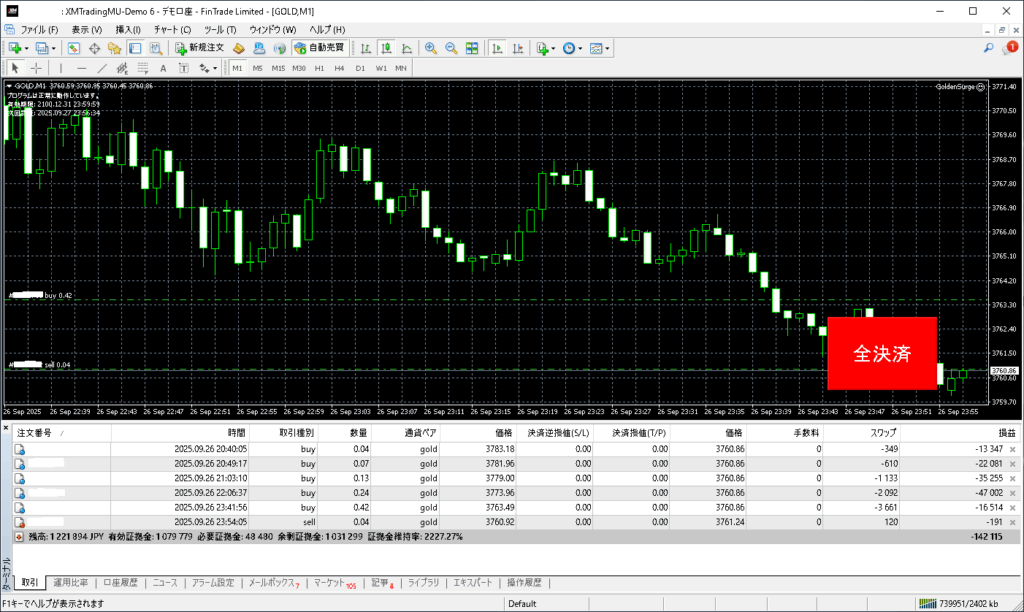Switch chart to bar chart mode

tap(365, 47)
